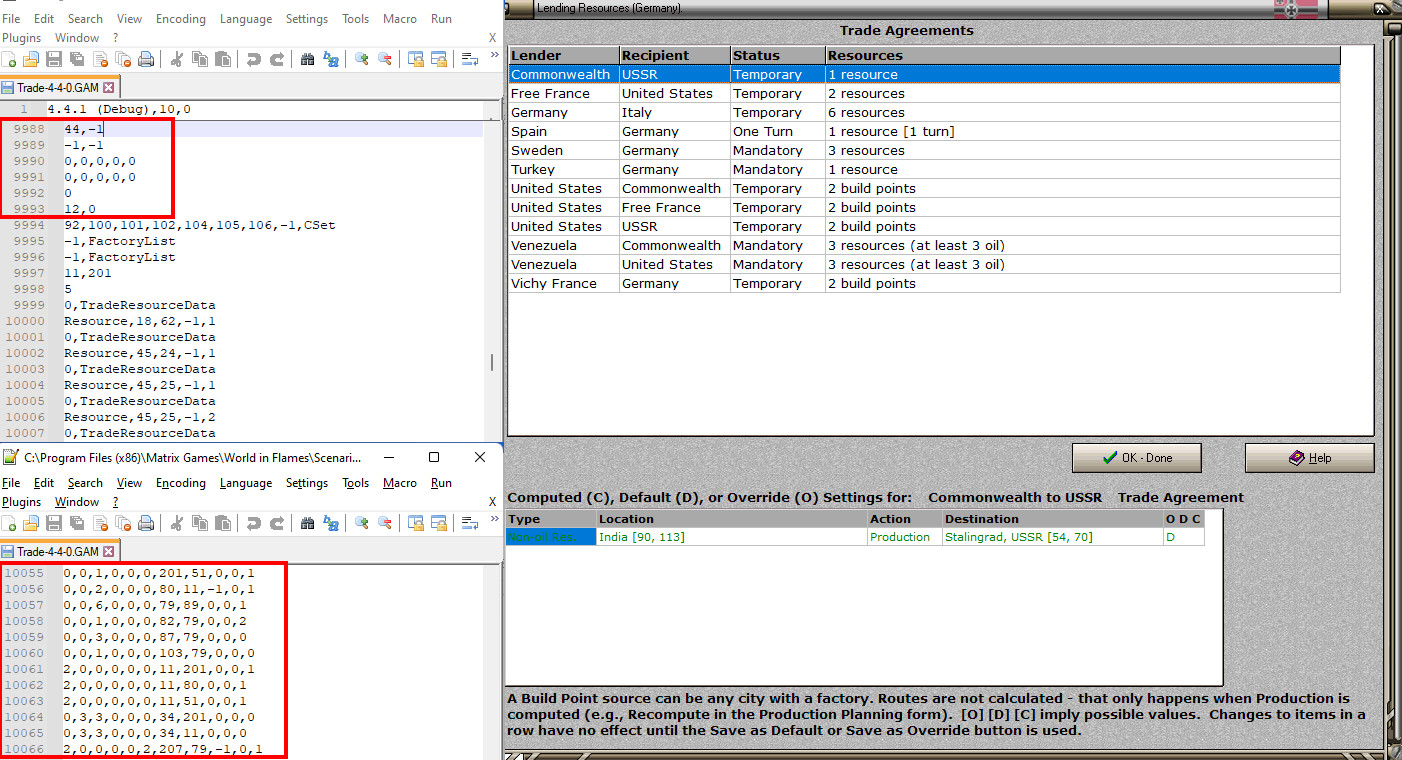Select Sweden to Germany Mandatory row

tap(924, 151)
